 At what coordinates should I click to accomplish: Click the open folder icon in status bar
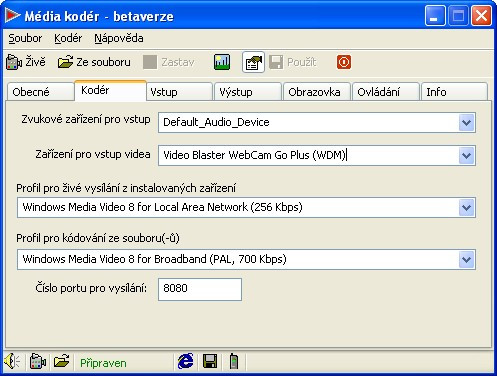point(62,362)
